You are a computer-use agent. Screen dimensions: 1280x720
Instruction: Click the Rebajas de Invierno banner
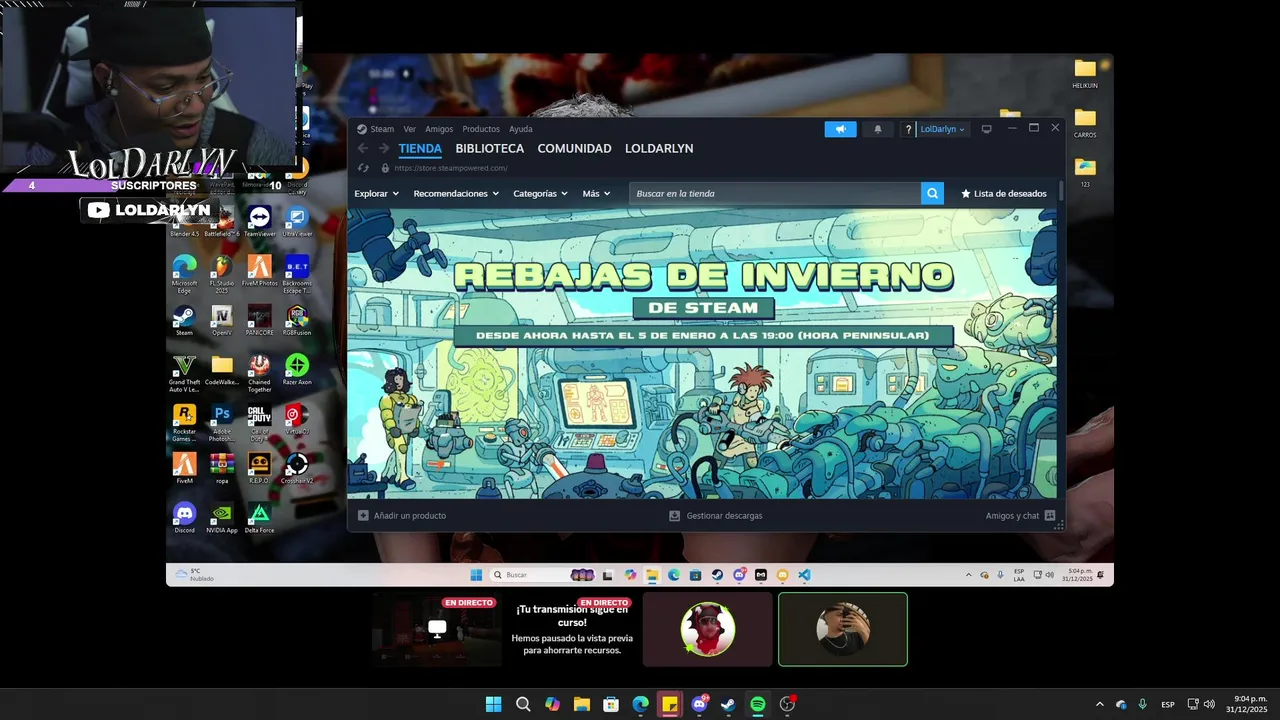tap(702, 353)
